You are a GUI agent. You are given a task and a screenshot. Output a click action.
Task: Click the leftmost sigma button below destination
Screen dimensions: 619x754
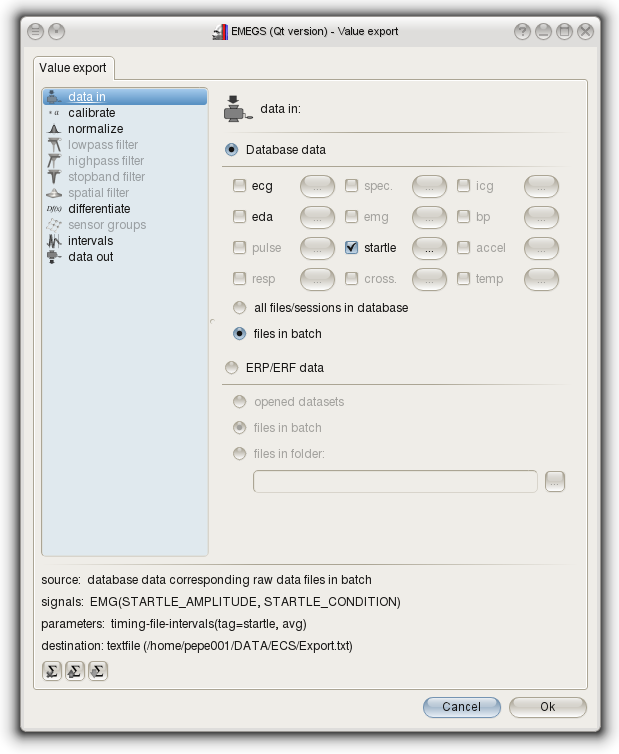click(52, 671)
